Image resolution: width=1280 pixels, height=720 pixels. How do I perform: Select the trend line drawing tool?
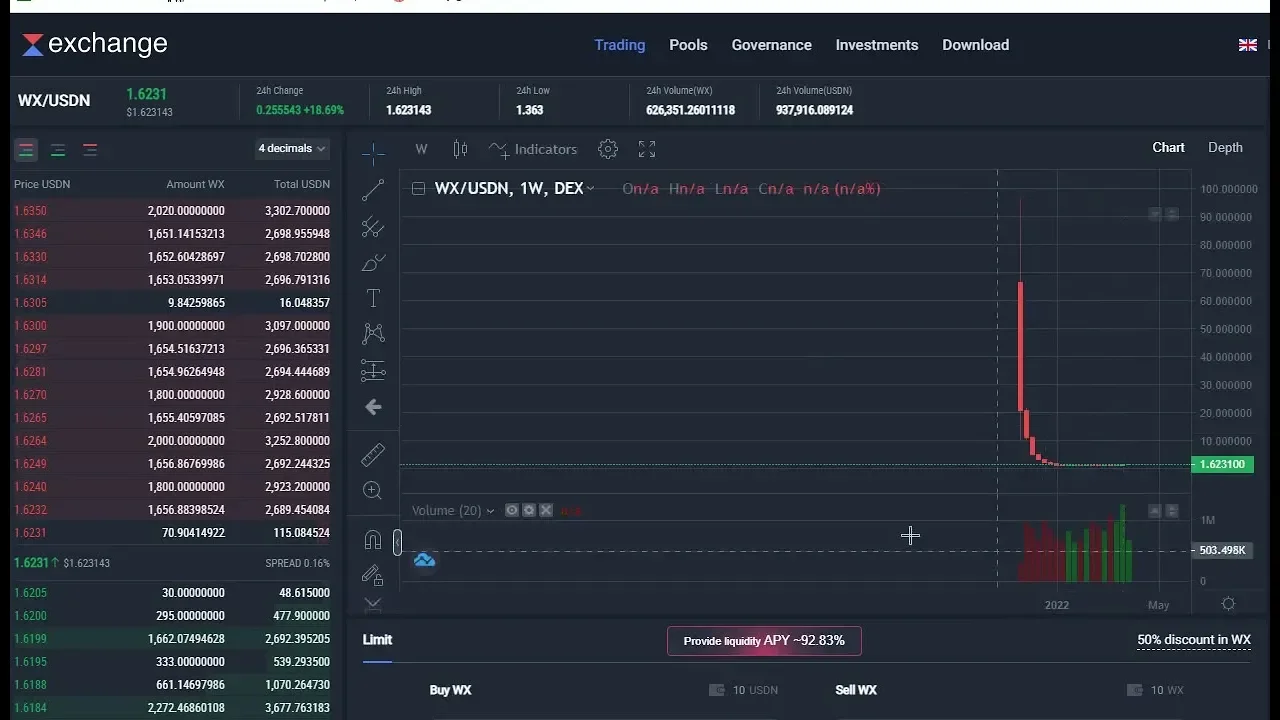click(373, 190)
